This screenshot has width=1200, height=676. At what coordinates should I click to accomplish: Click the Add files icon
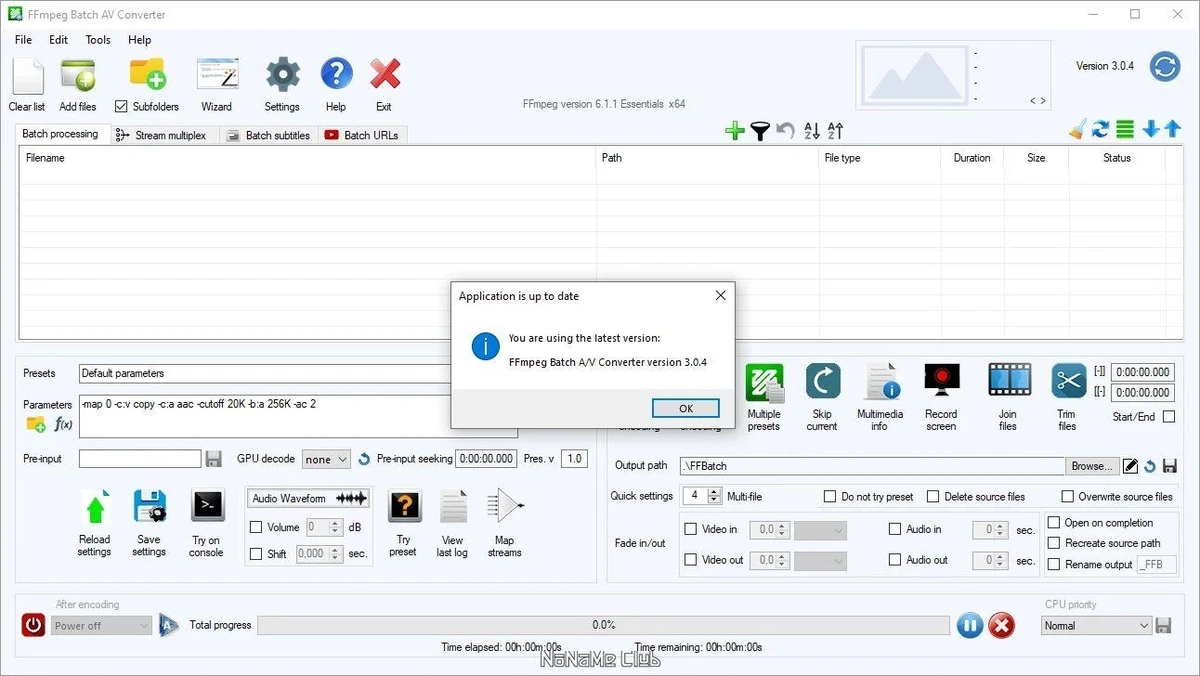(x=78, y=75)
